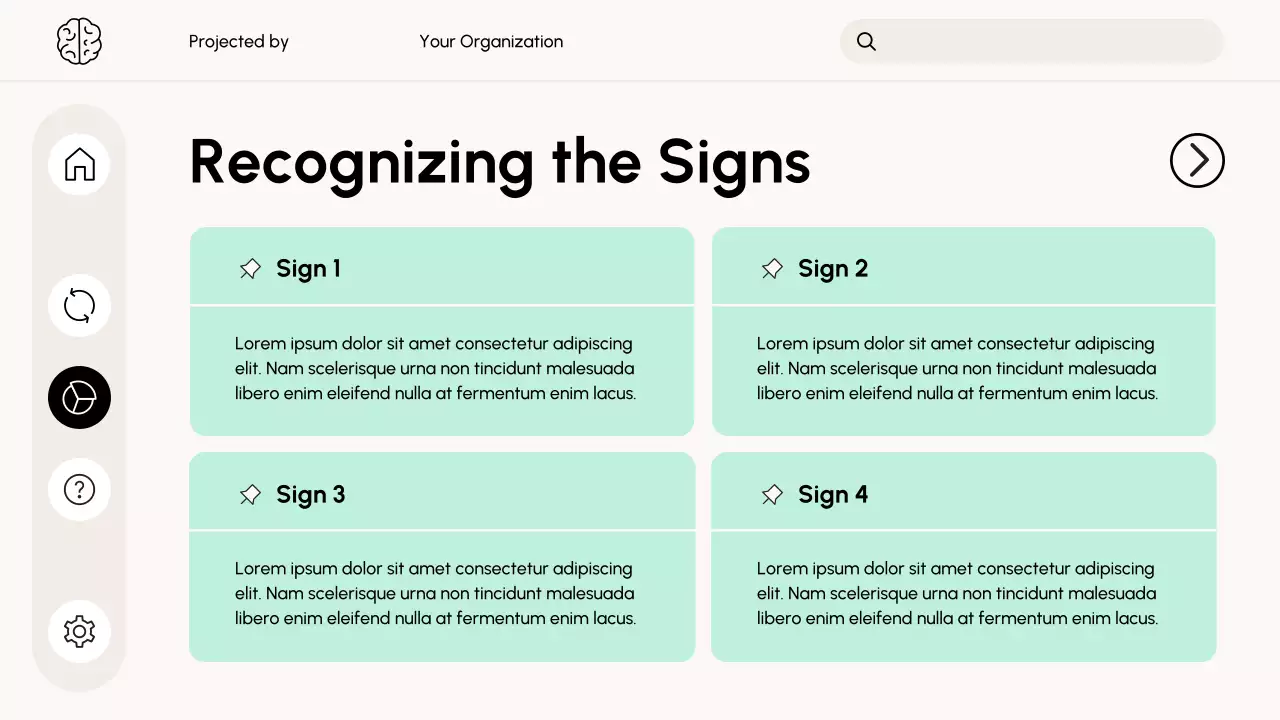Click the Recognizing the Signs title
This screenshot has height=720, width=1280.
(499, 162)
